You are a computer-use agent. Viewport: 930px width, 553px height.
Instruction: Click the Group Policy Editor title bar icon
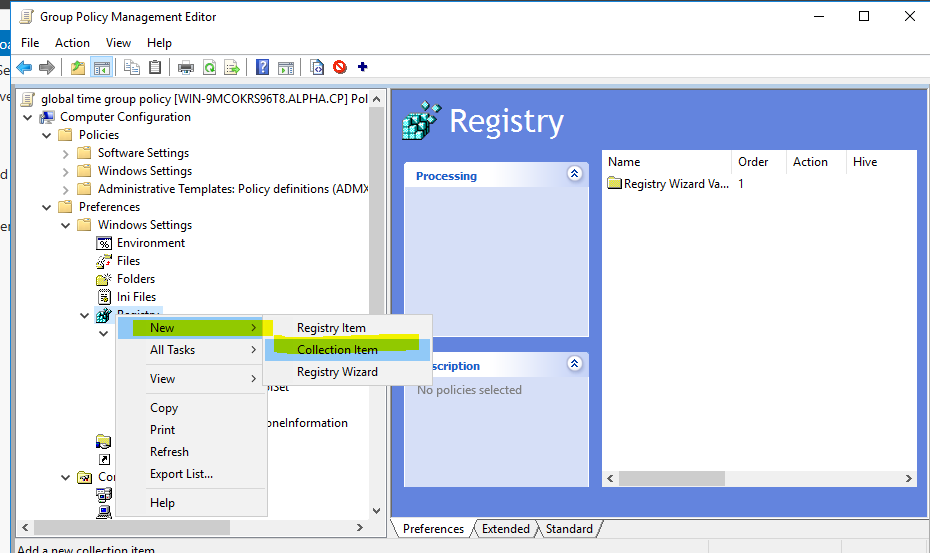click(27, 16)
